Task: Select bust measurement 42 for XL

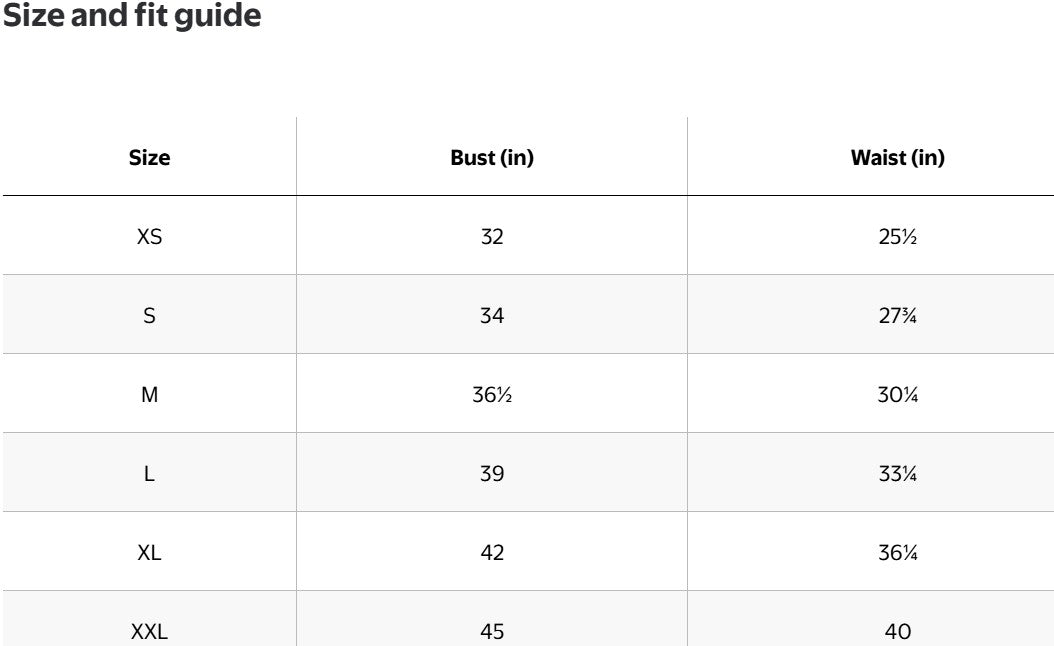Action: pos(492,553)
